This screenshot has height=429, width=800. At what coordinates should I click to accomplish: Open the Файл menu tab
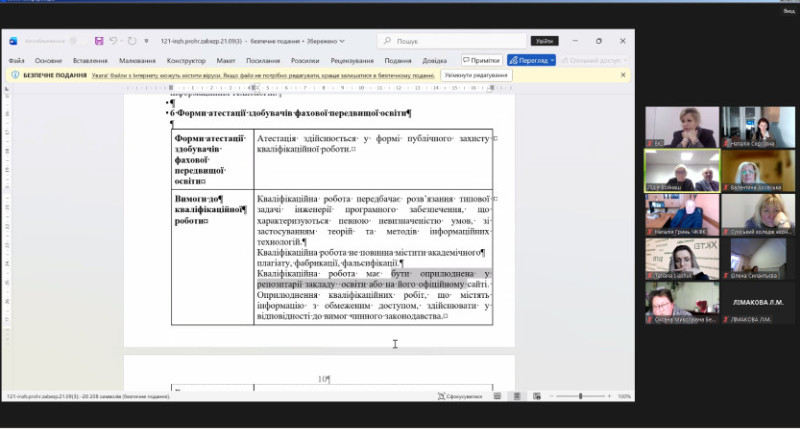[18, 60]
